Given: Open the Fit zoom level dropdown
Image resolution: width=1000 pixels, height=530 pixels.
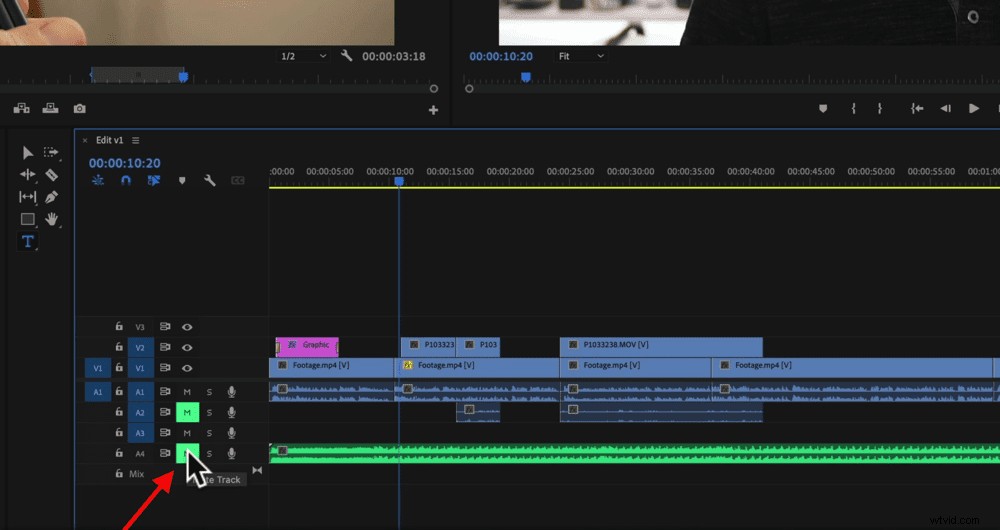Looking at the screenshot, I should tap(581, 56).
